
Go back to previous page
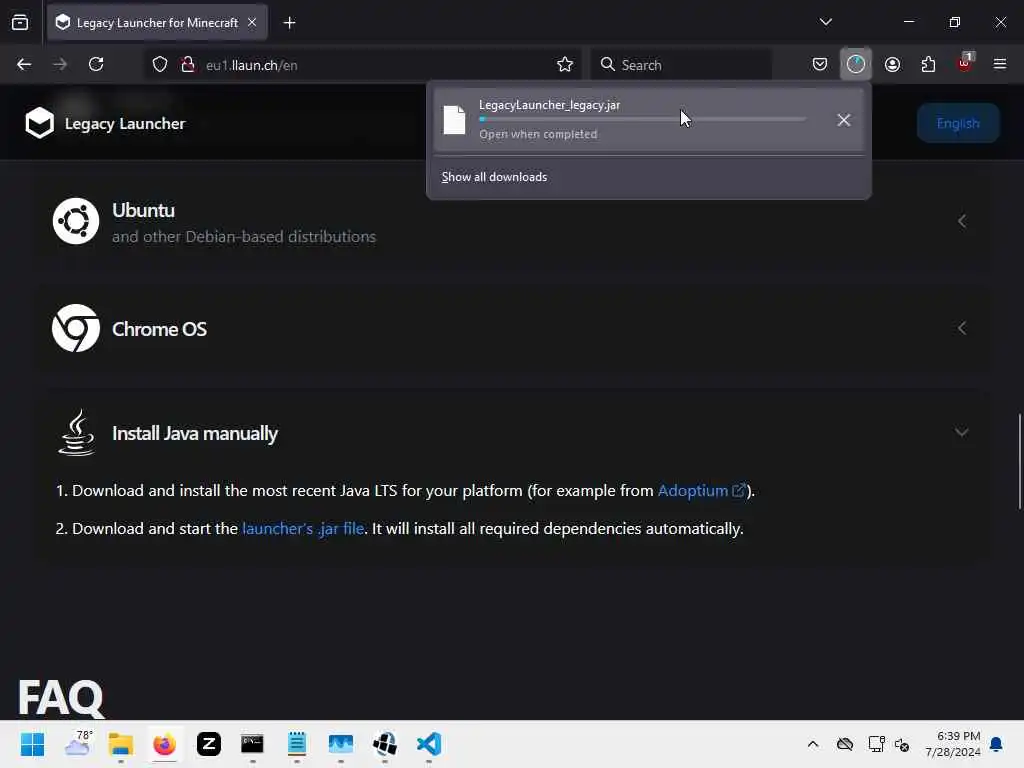[x=24, y=65]
